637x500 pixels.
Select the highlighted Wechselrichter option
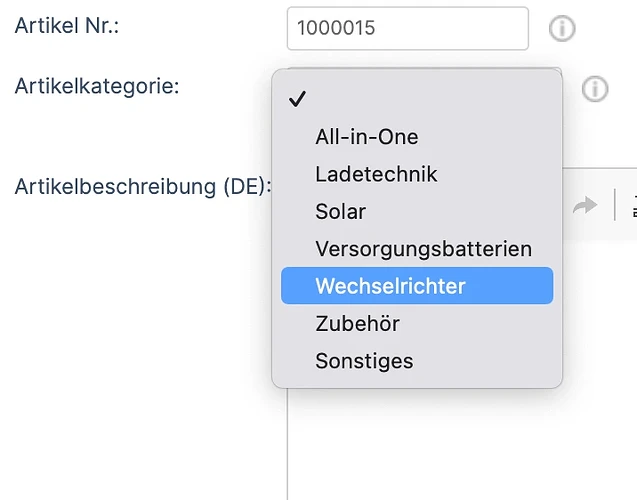417,286
